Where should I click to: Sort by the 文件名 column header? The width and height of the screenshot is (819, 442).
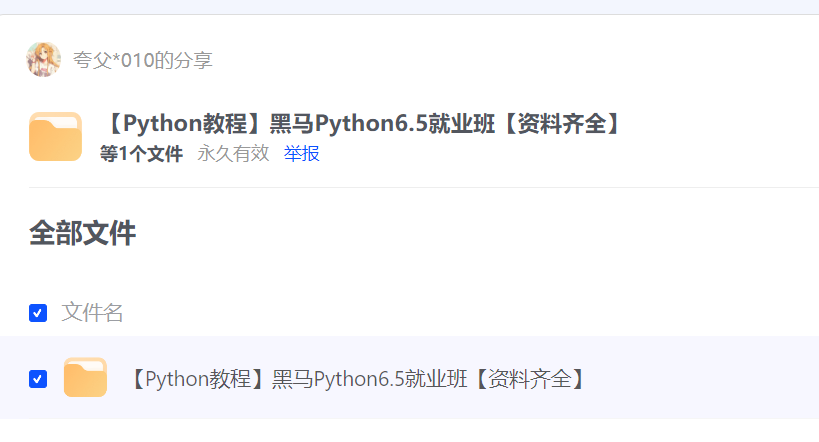(x=92, y=312)
